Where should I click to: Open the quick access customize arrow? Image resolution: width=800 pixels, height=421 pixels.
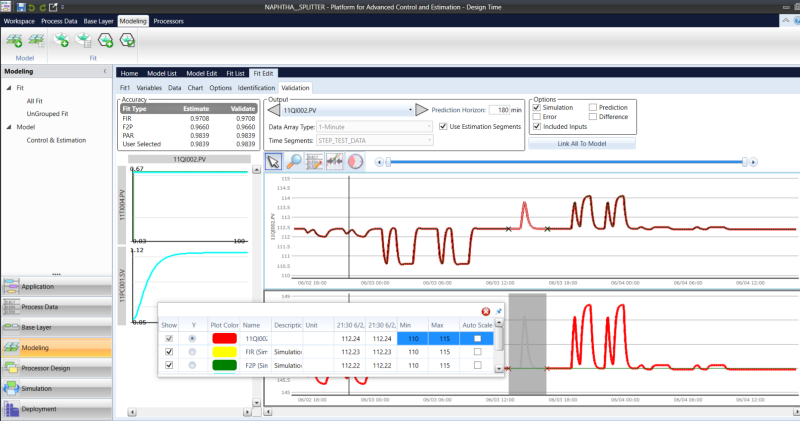click(63, 7)
